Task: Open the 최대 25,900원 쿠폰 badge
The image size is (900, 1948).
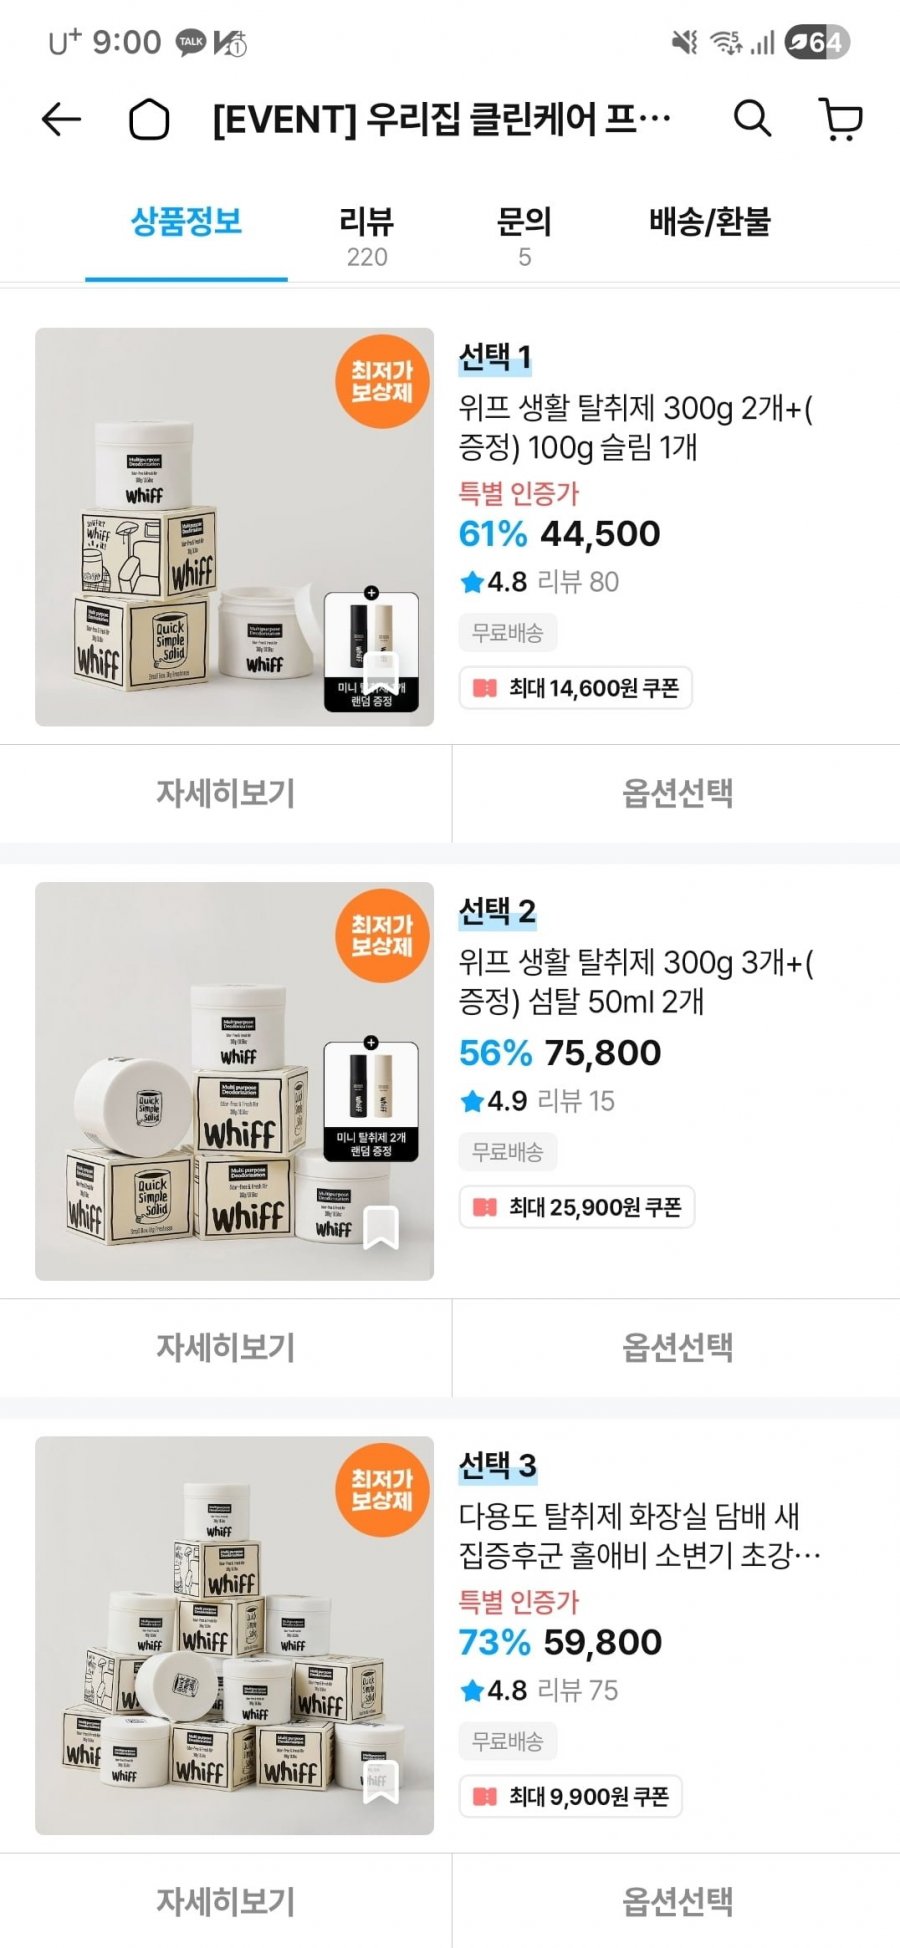Action: point(577,1207)
